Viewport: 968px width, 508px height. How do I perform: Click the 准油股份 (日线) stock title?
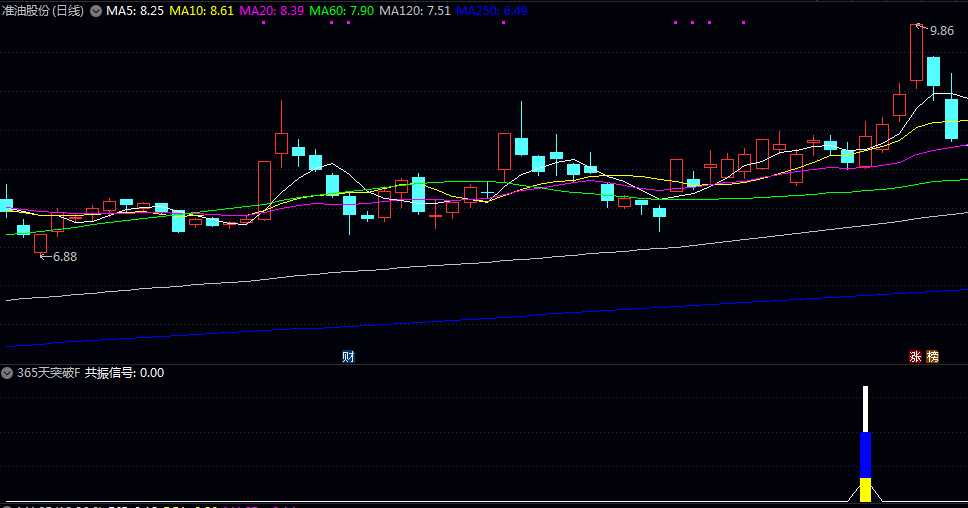(43, 11)
